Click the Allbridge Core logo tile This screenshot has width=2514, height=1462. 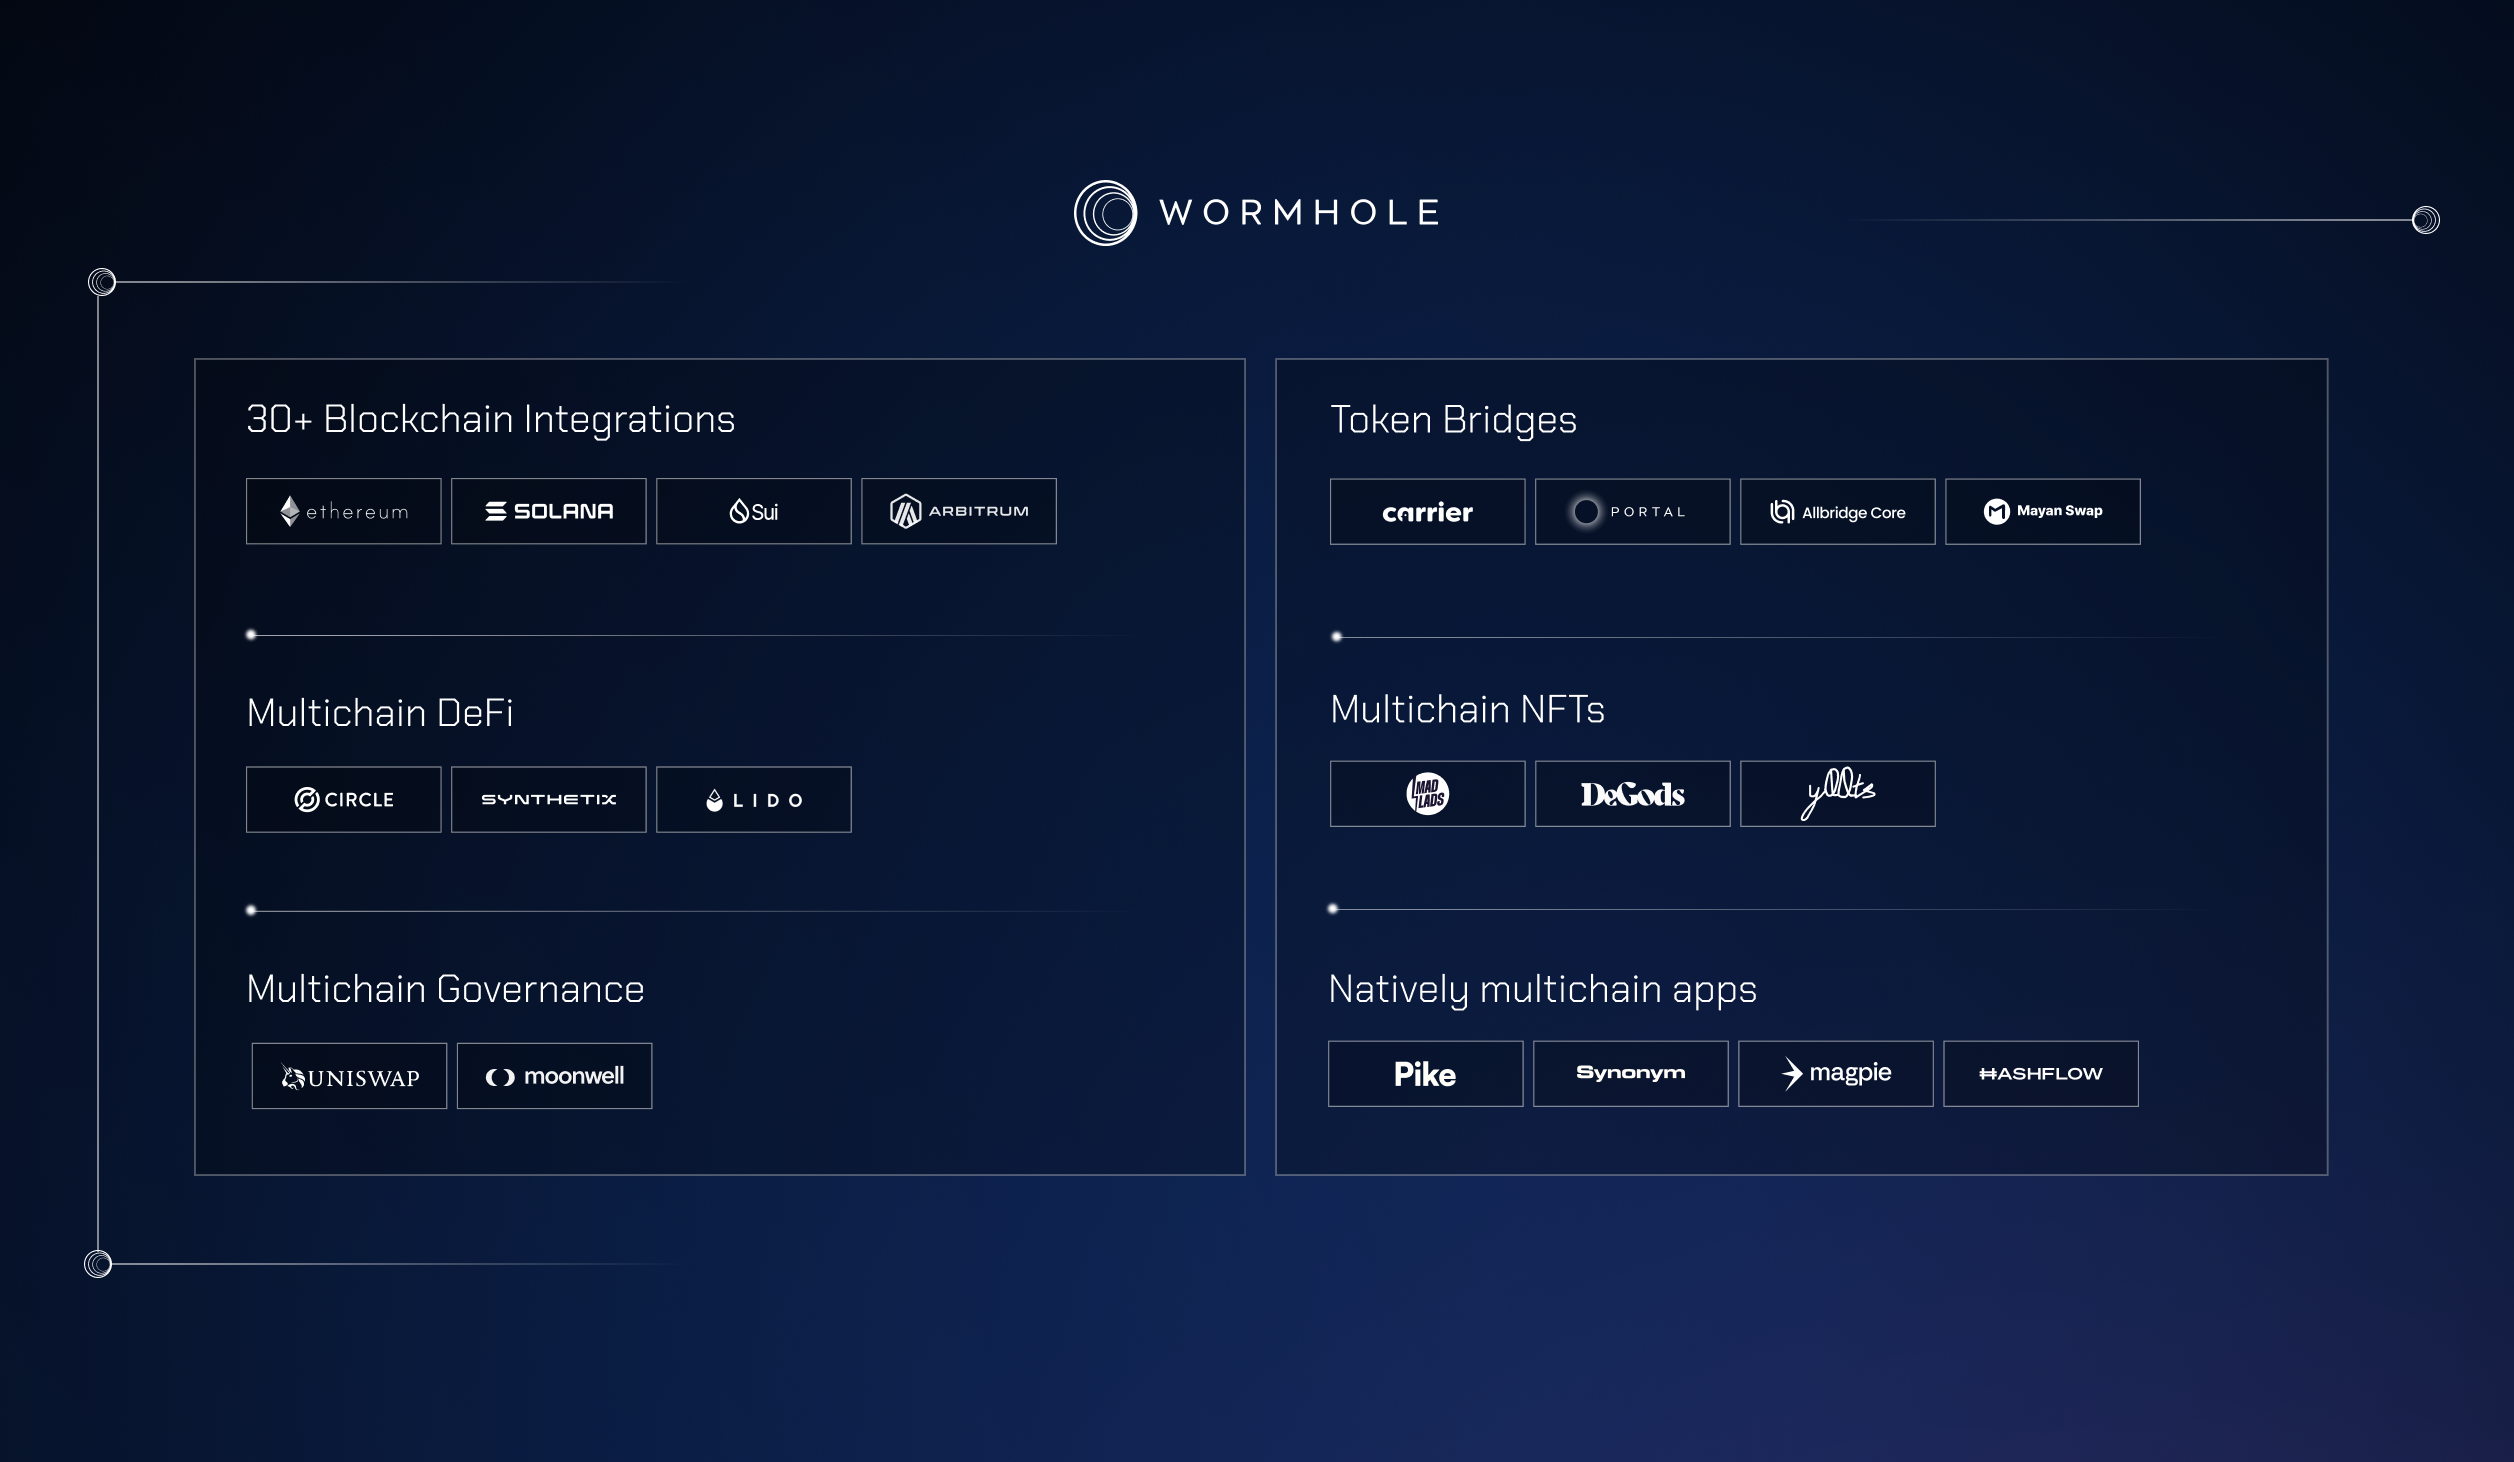1837,511
